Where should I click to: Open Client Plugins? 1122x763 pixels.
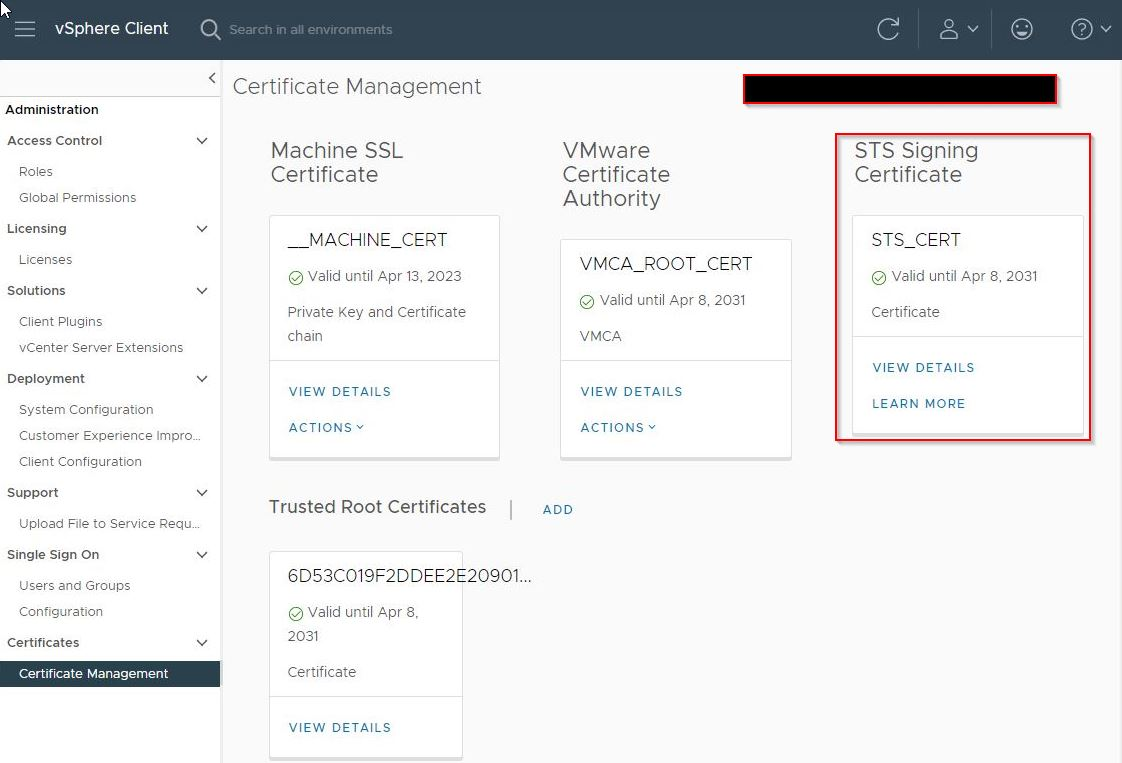pos(60,321)
